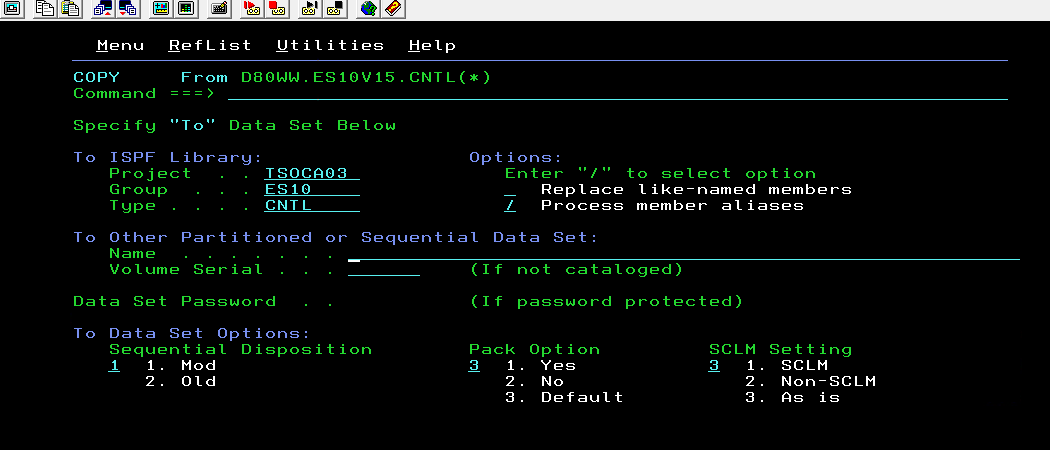Quit macro playback with black square icon

(334, 9)
